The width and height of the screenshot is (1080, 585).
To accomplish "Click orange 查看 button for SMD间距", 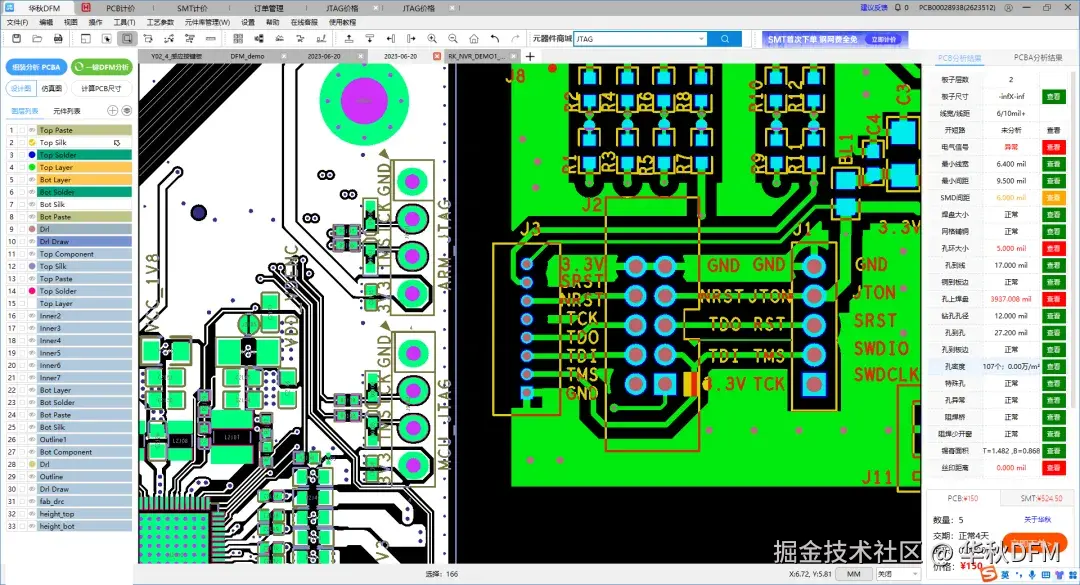I will click(x=1053, y=198).
